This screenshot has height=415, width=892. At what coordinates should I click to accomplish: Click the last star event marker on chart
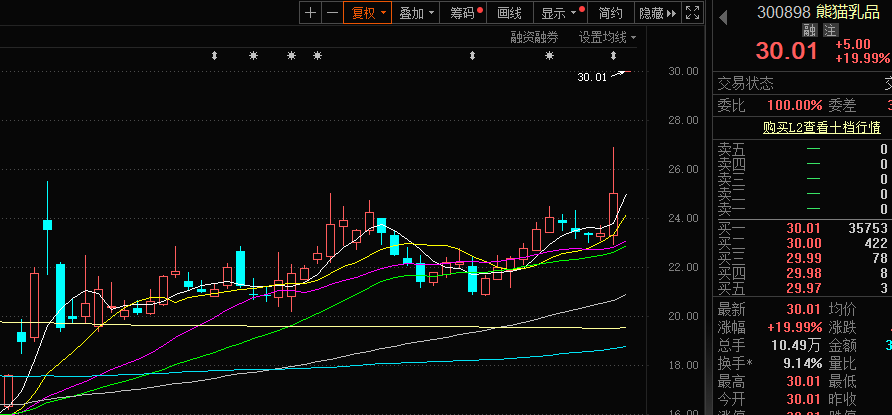coord(549,56)
